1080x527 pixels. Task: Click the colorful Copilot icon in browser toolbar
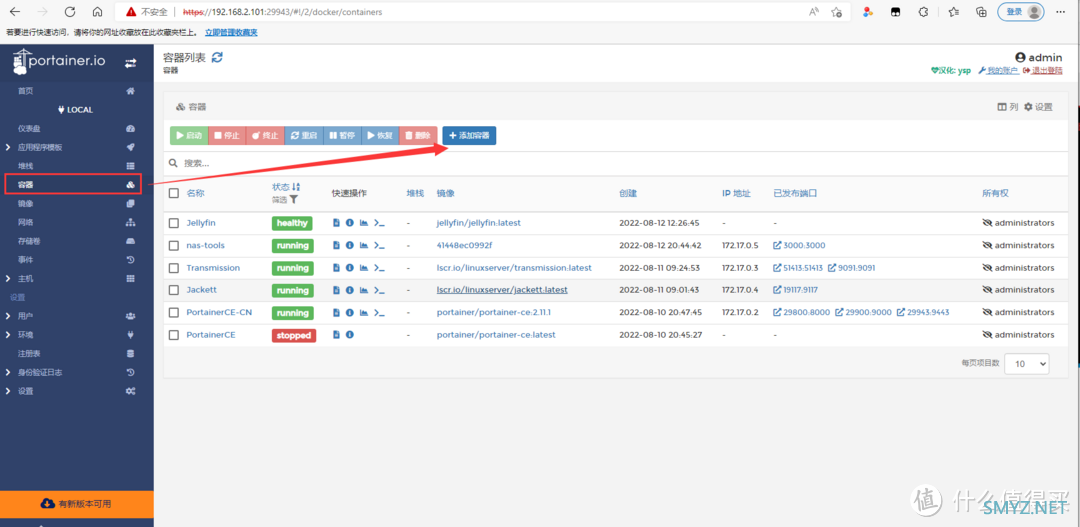coord(868,12)
